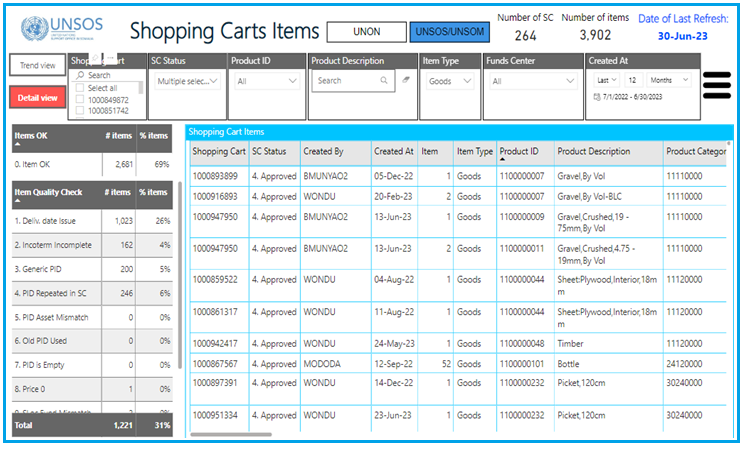Image resolution: width=744 pixels, height=449 pixels.
Task: Select the '2. Incoterm Incomplete' row
Action: pos(92,245)
